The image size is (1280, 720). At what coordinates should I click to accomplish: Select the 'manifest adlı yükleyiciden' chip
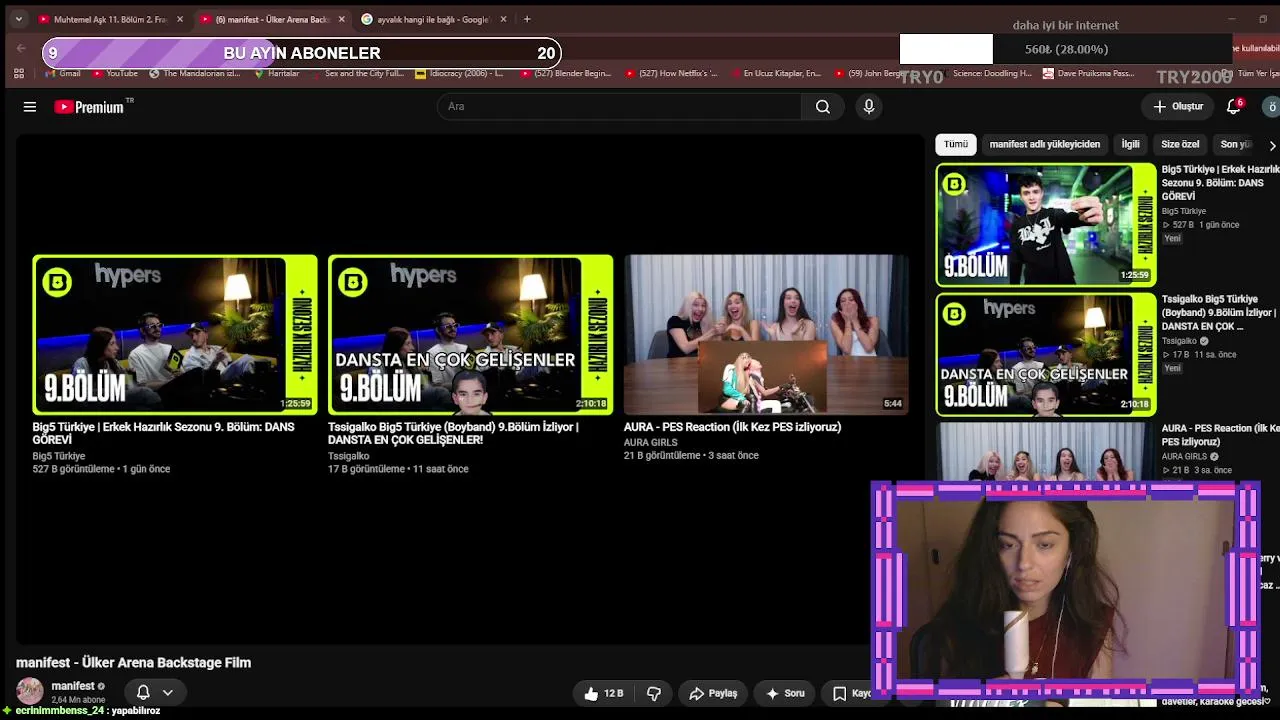coord(1045,144)
